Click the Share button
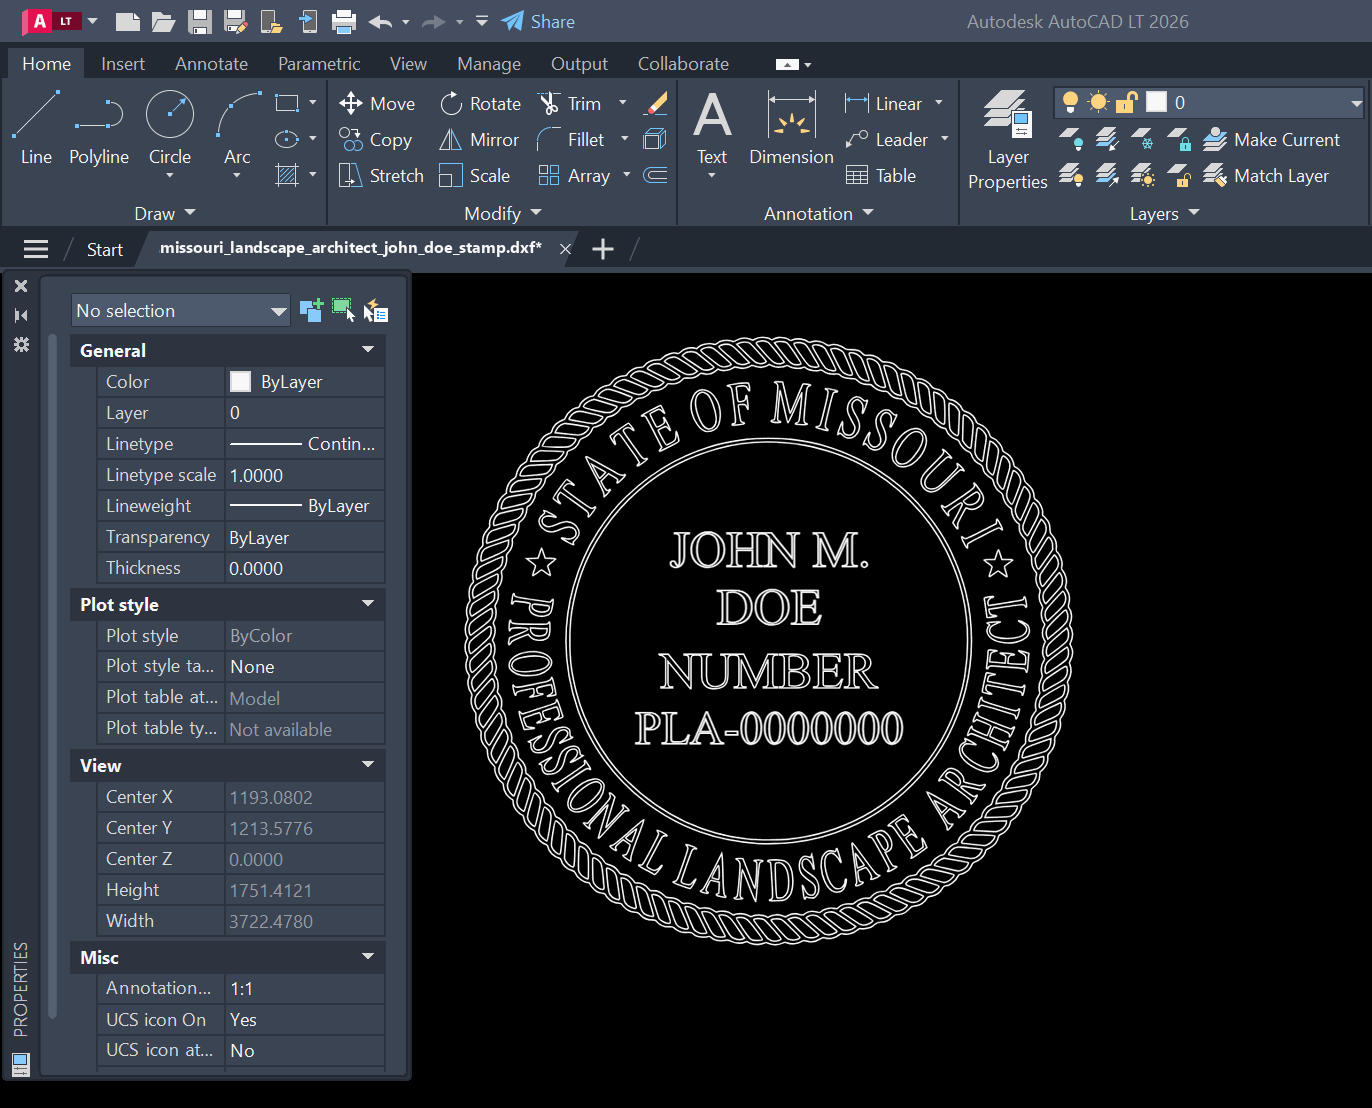Screen dimensions: 1372x1108 click(538, 22)
